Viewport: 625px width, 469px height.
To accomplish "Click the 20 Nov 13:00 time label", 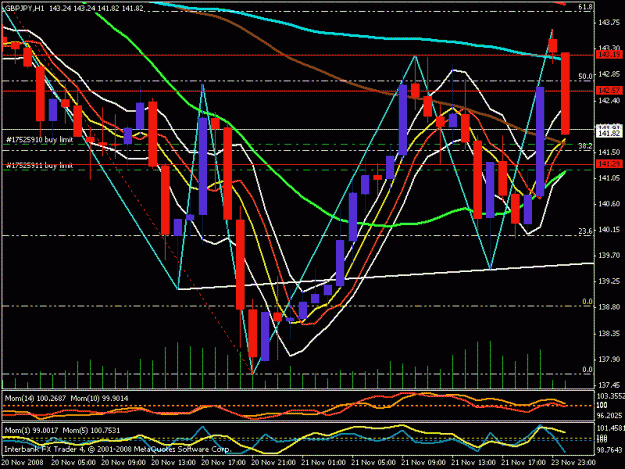I will [173, 463].
